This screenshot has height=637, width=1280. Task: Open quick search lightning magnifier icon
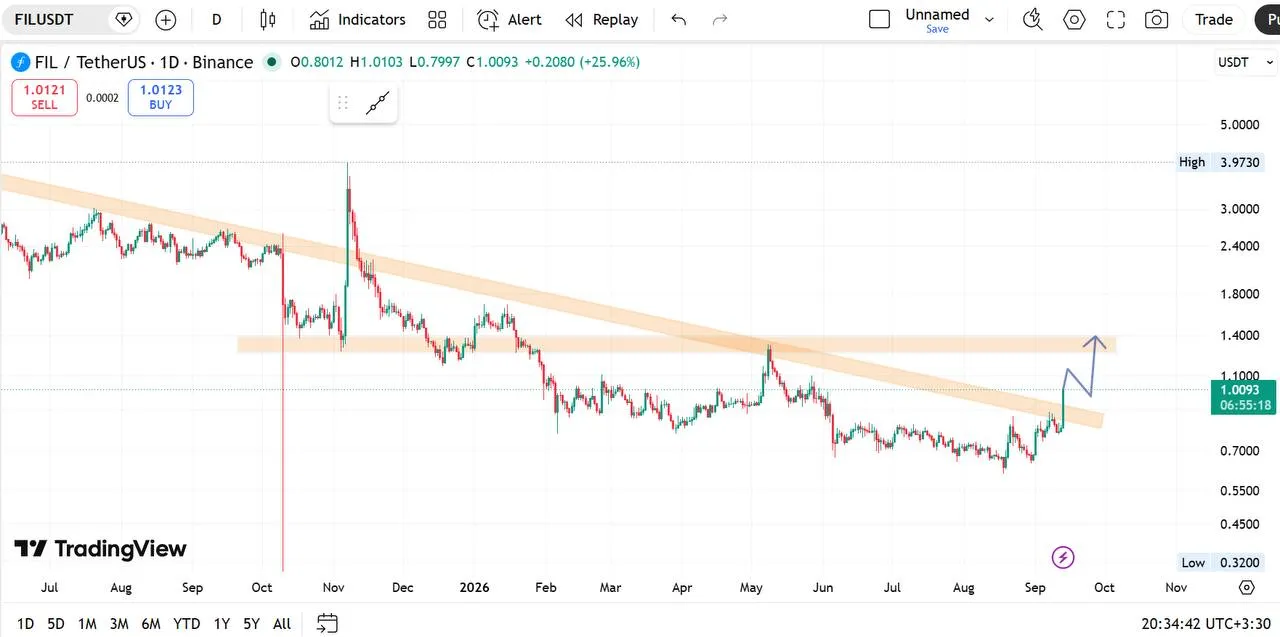[1033, 20]
